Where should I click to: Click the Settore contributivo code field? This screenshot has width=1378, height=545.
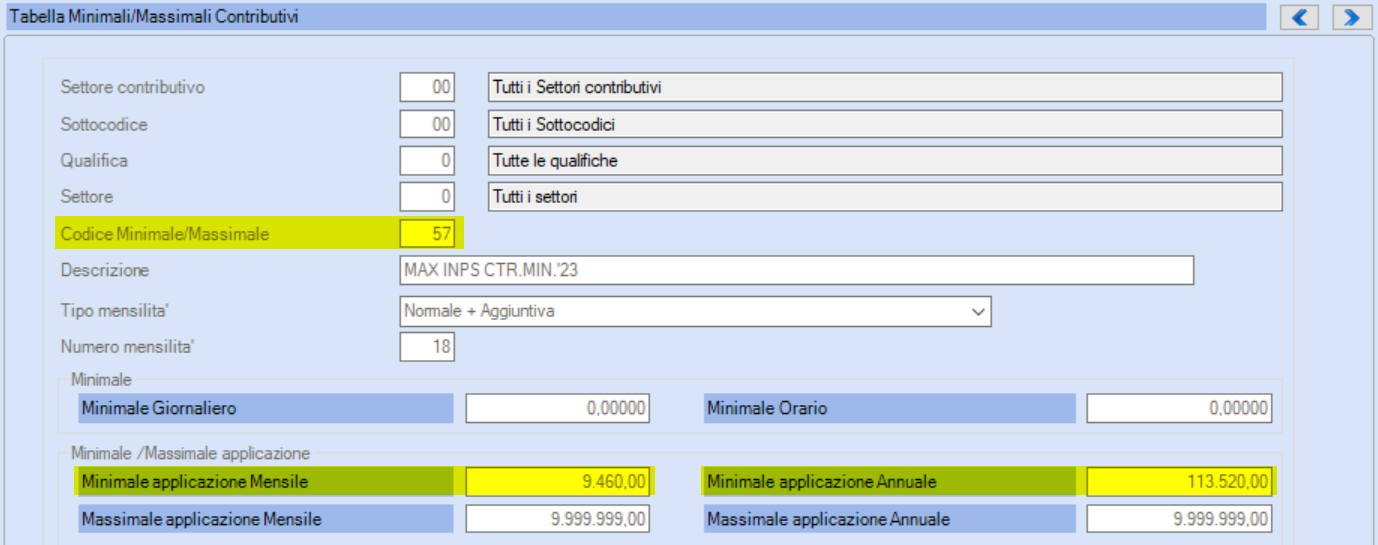click(x=427, y=87)
